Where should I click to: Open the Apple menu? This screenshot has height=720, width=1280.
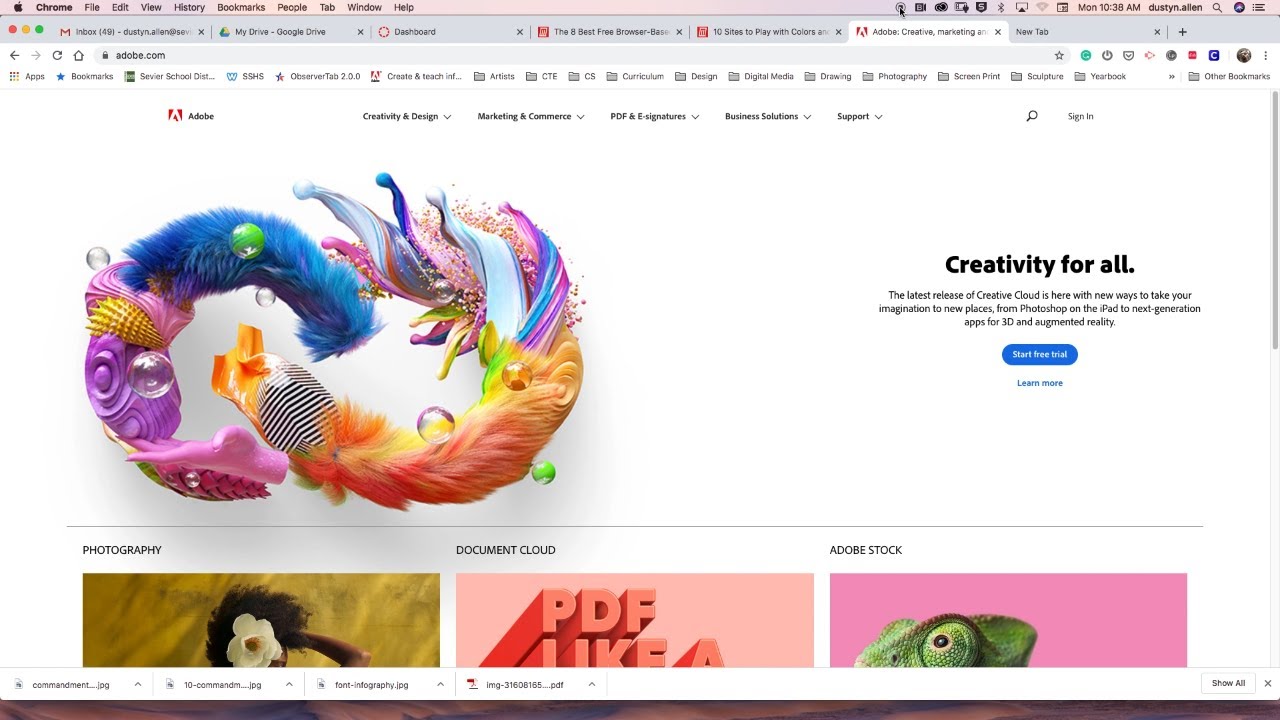[x=18, y=7]
